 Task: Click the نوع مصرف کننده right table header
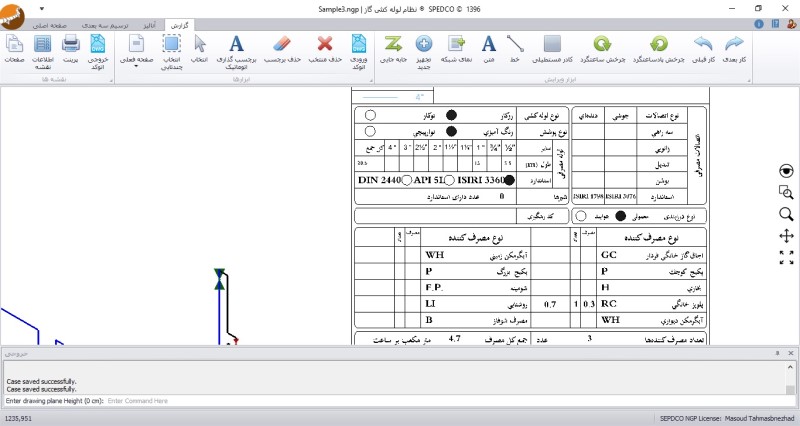[652, 238]
